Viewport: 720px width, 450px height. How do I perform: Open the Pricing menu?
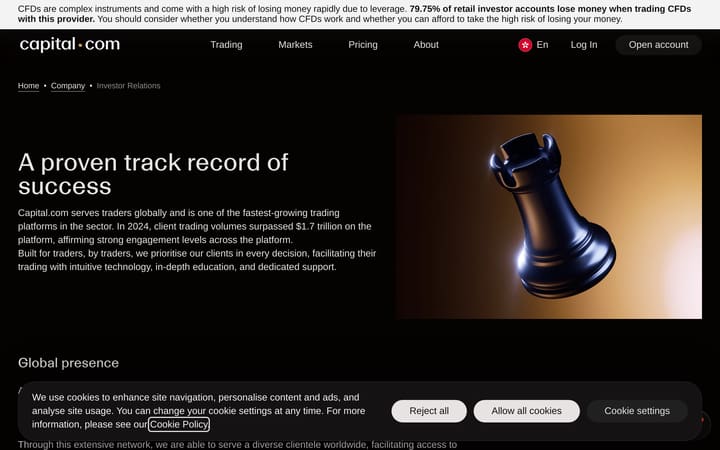click(x=363, y=45)
